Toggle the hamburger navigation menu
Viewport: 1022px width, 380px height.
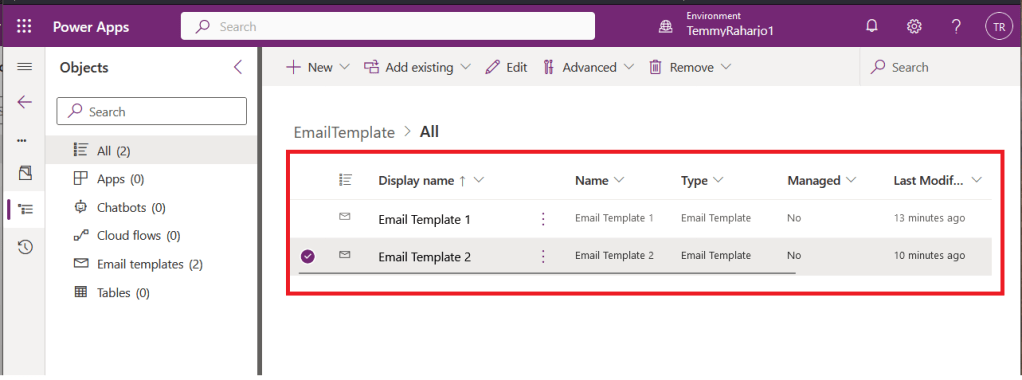tap(24, 66)
